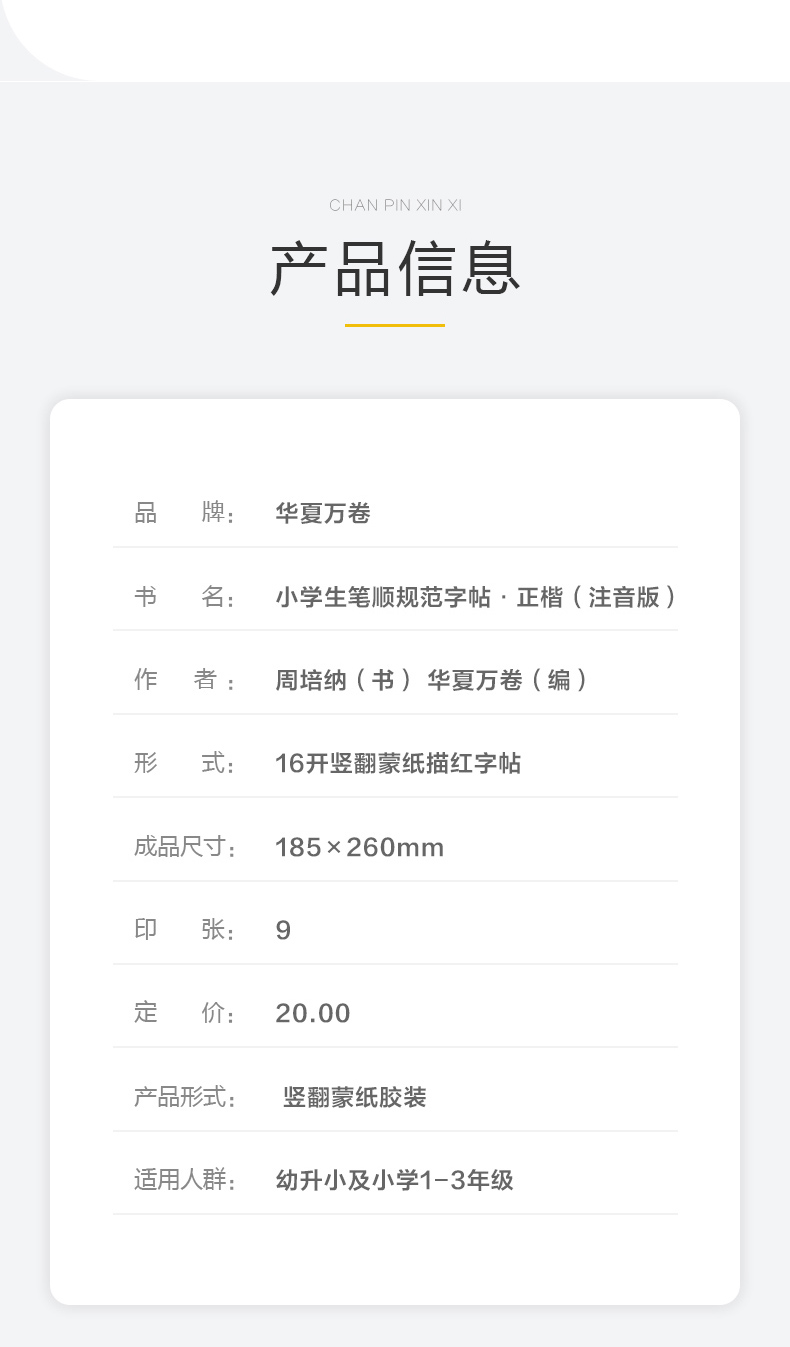Click the 竖翻蒙纸胶装 value
The height and width of the screenshot is (1347, 790).
(355, 1097)
